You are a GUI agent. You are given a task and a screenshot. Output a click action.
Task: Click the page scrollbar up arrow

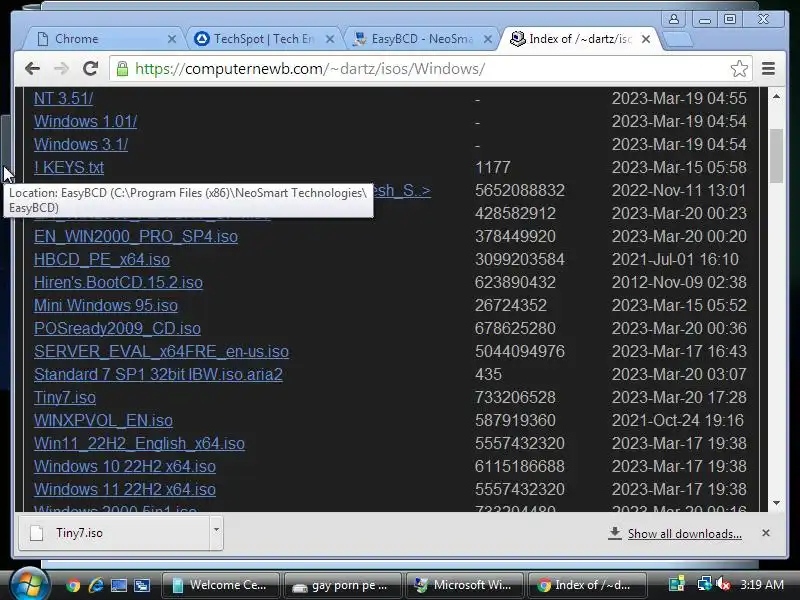776,96
